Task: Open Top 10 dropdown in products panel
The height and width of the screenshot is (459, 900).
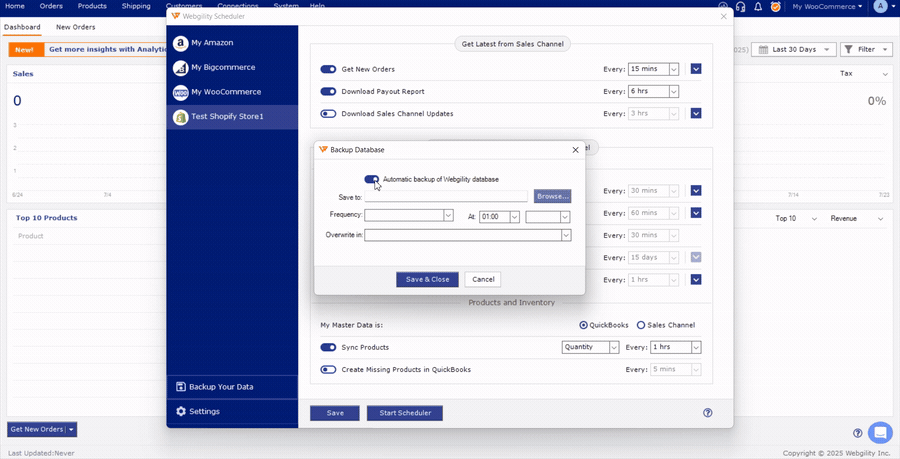Action: pos(796,219)
